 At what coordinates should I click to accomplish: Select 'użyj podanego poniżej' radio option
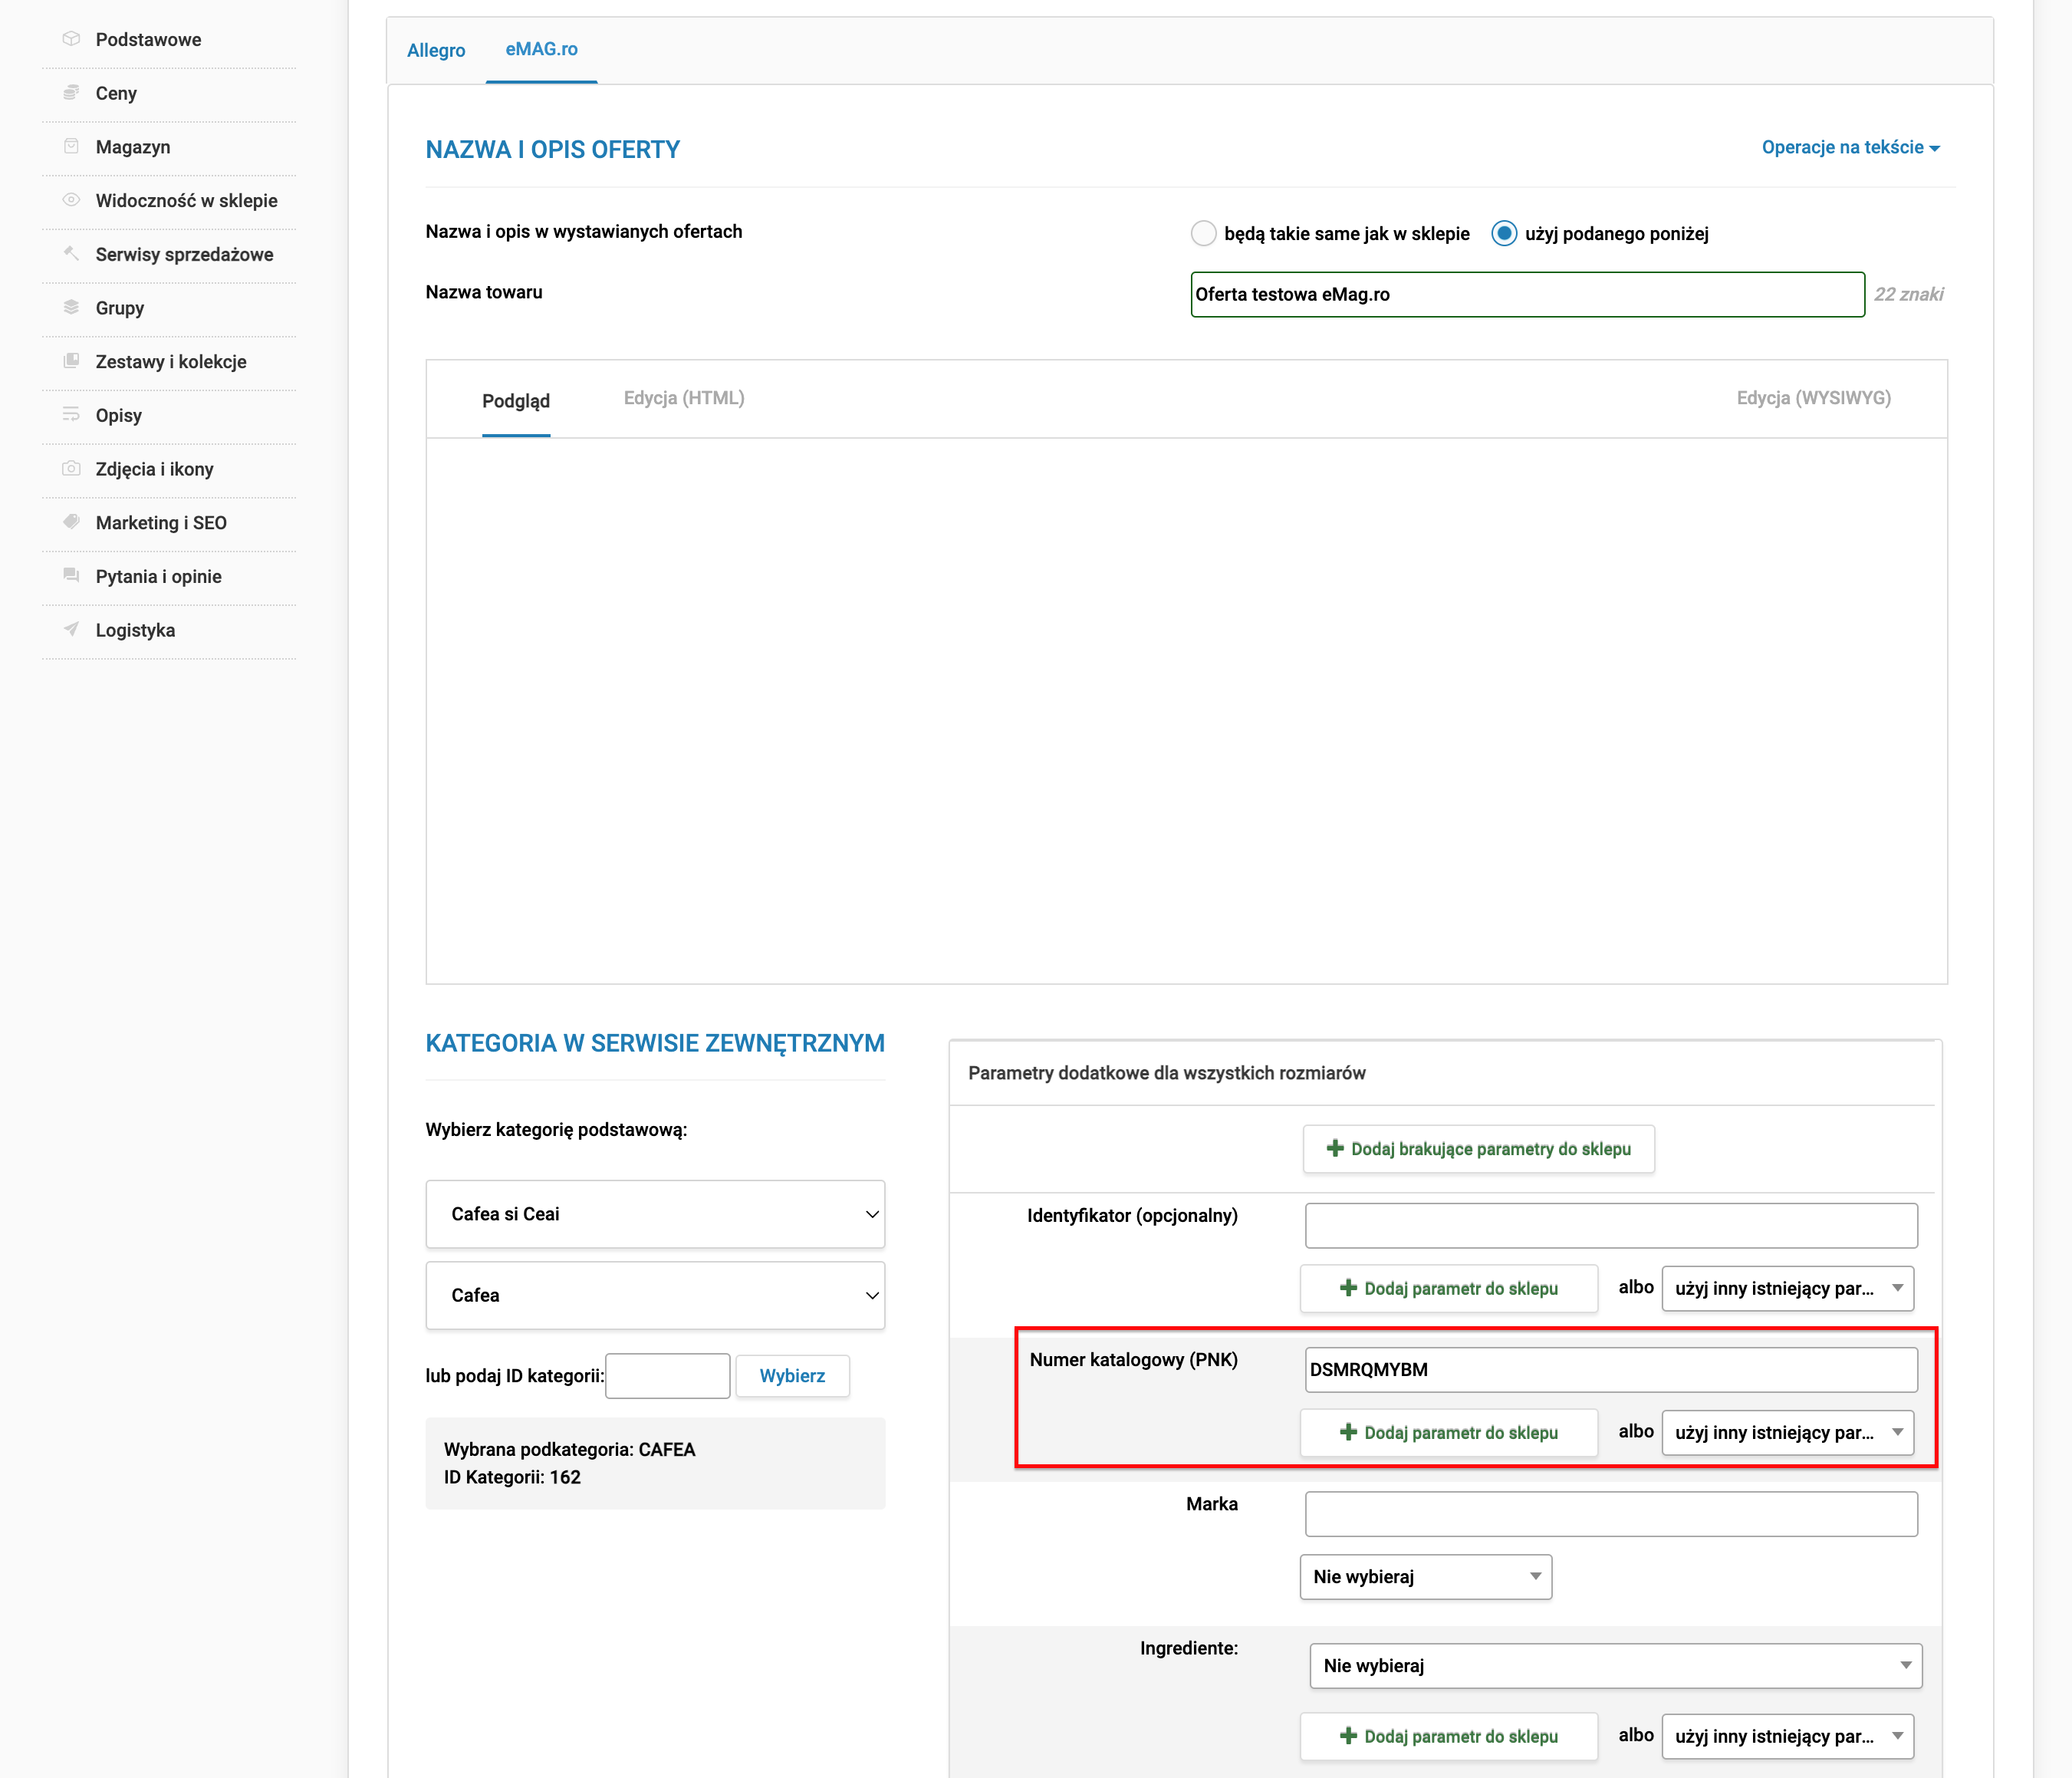click(x=1504, y=233)
